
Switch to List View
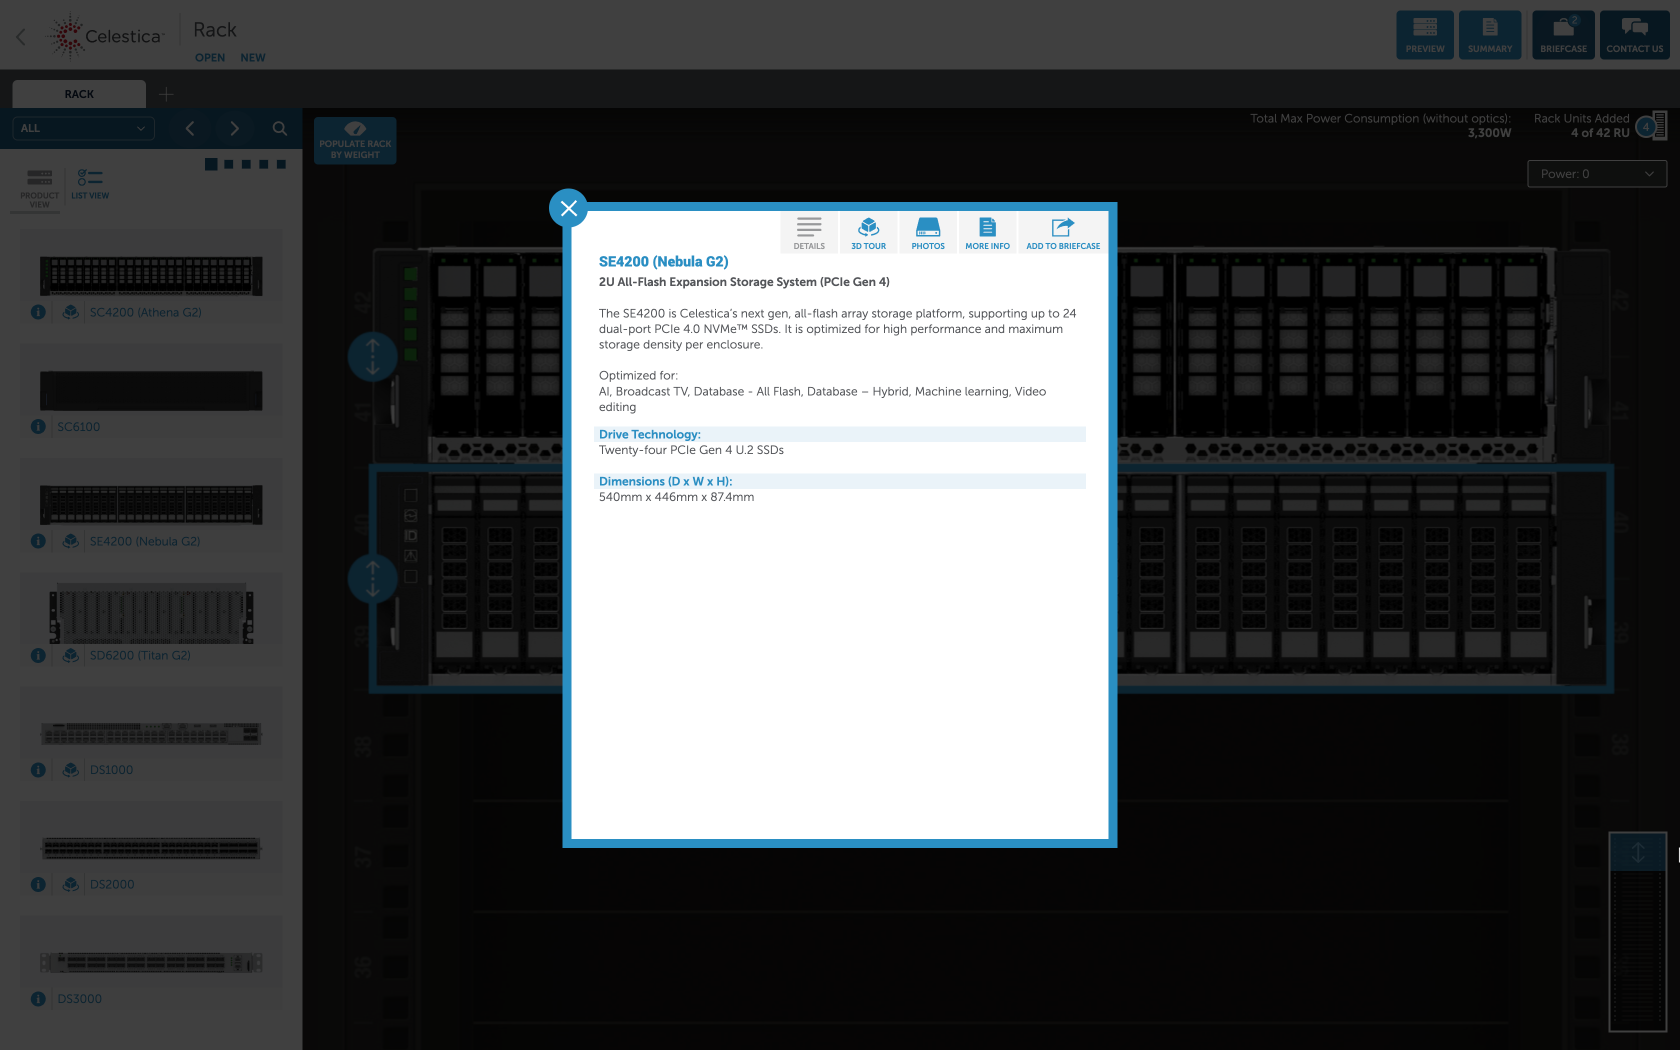tap(90, 184)
